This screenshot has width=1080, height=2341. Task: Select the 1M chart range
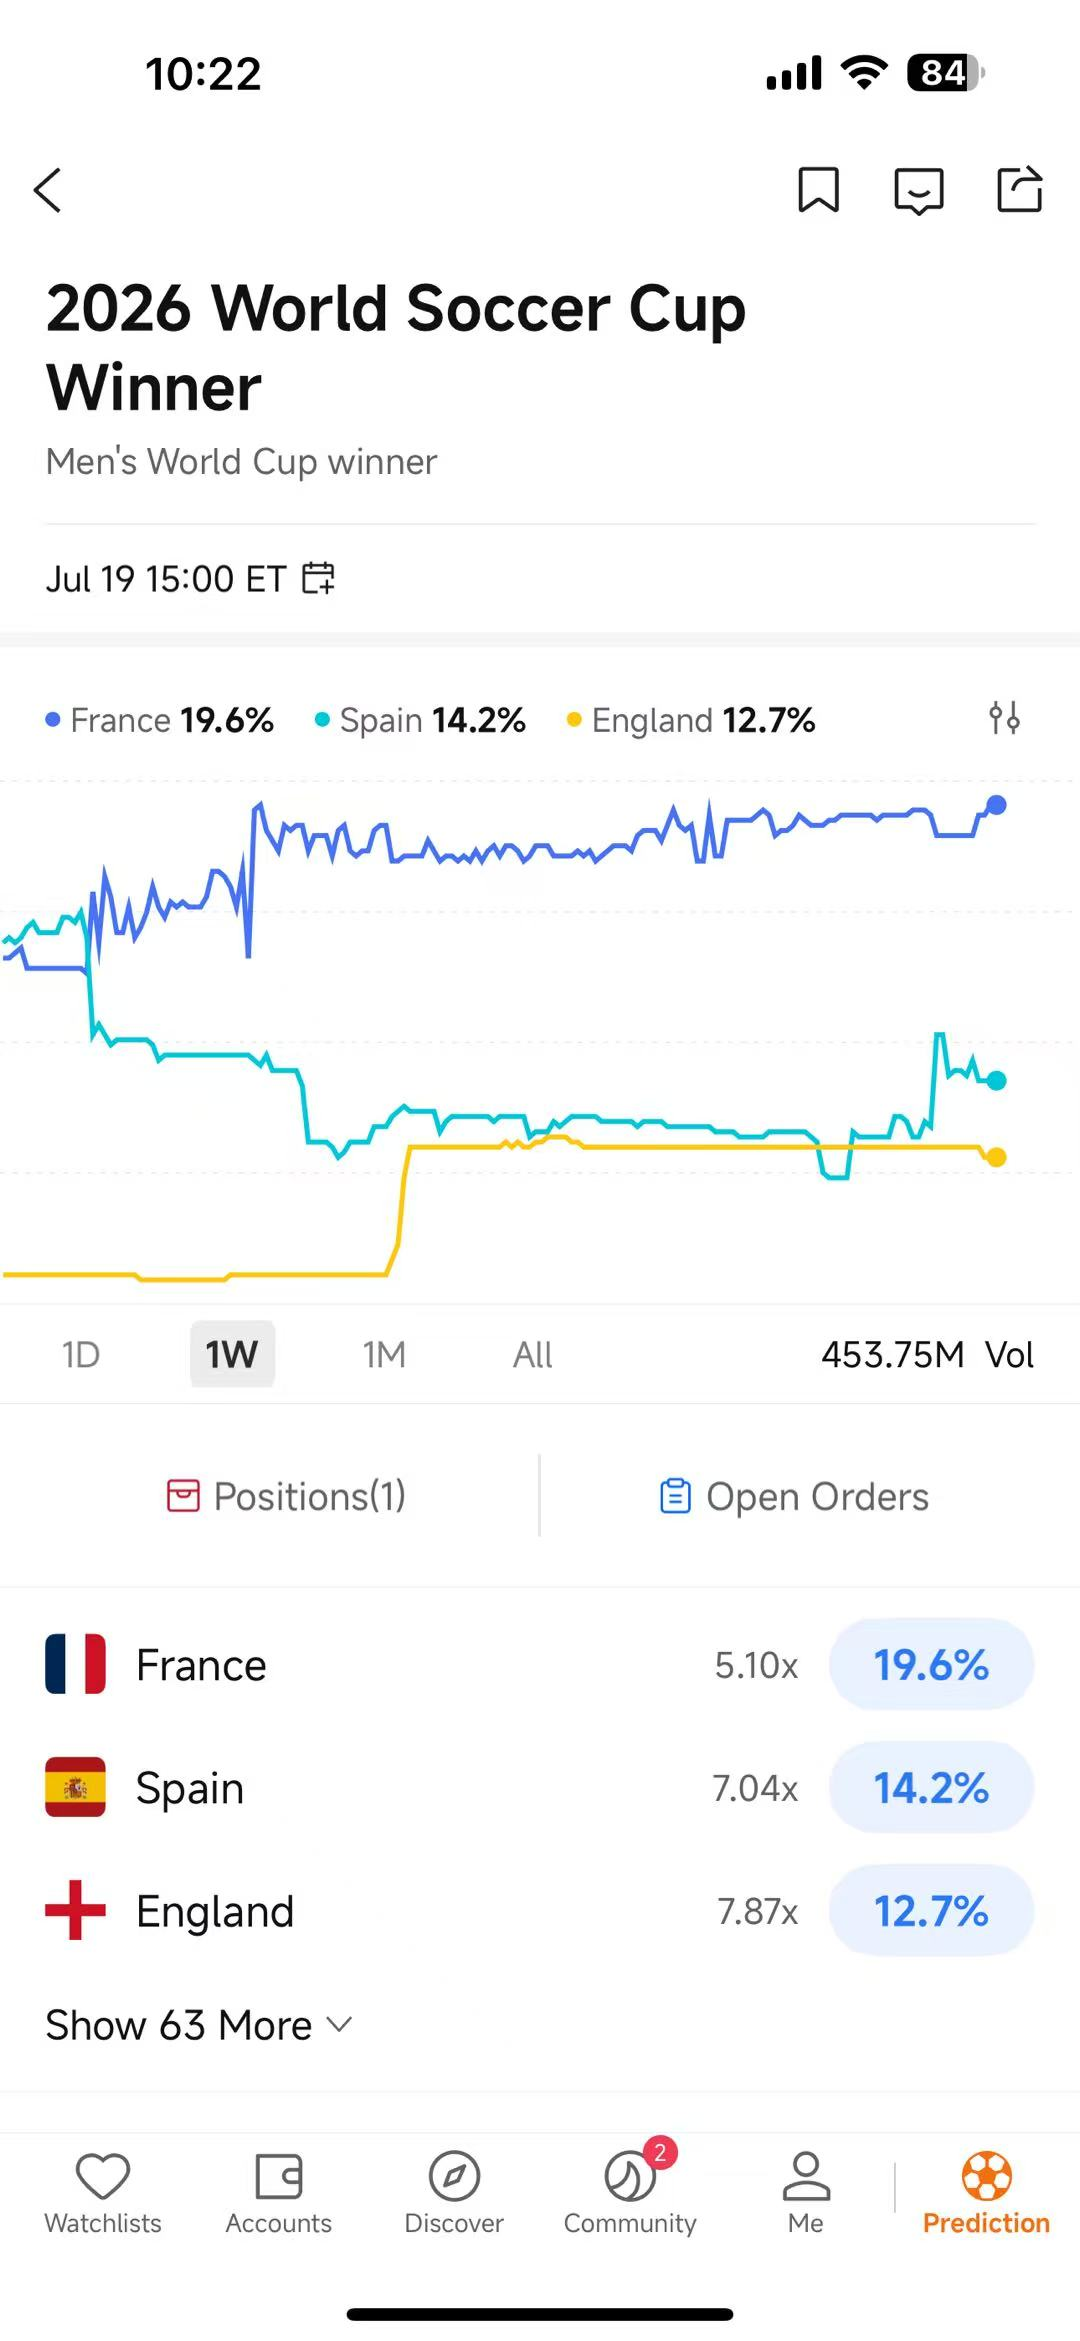click(x=384, y=1355)
